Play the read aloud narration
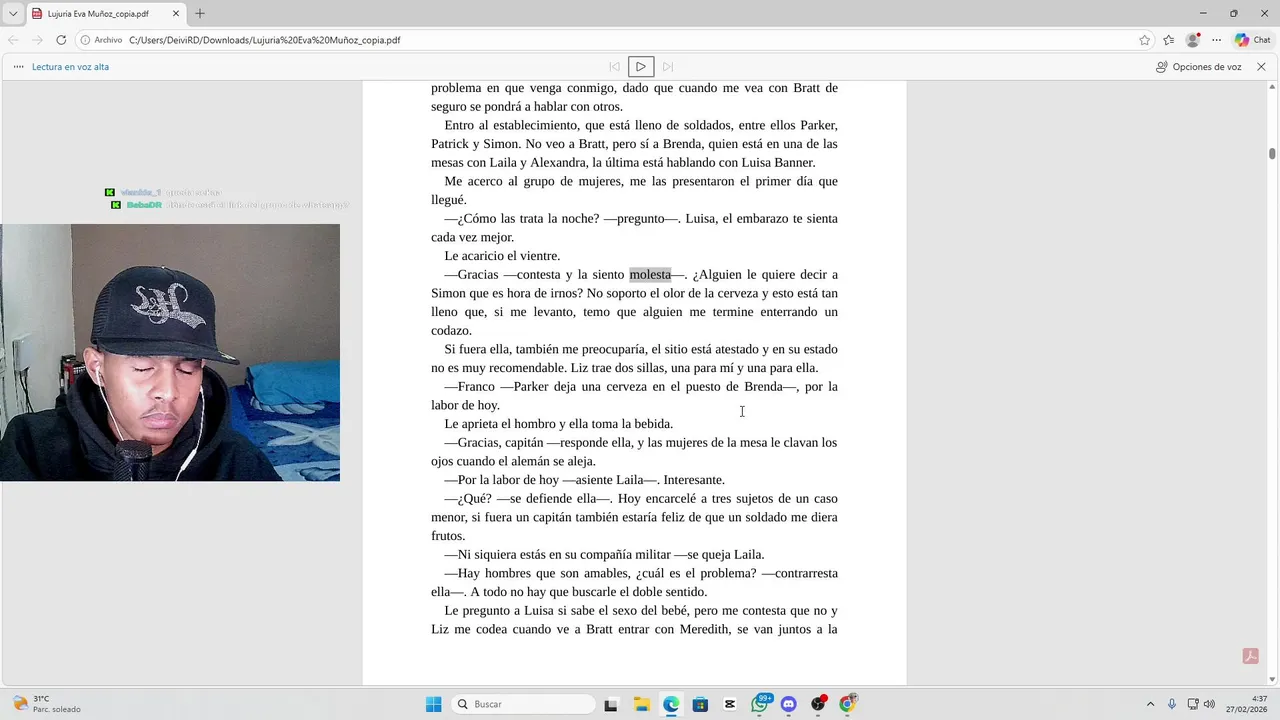The height and width of the screenshot is (720, 1280). (641, 67)
